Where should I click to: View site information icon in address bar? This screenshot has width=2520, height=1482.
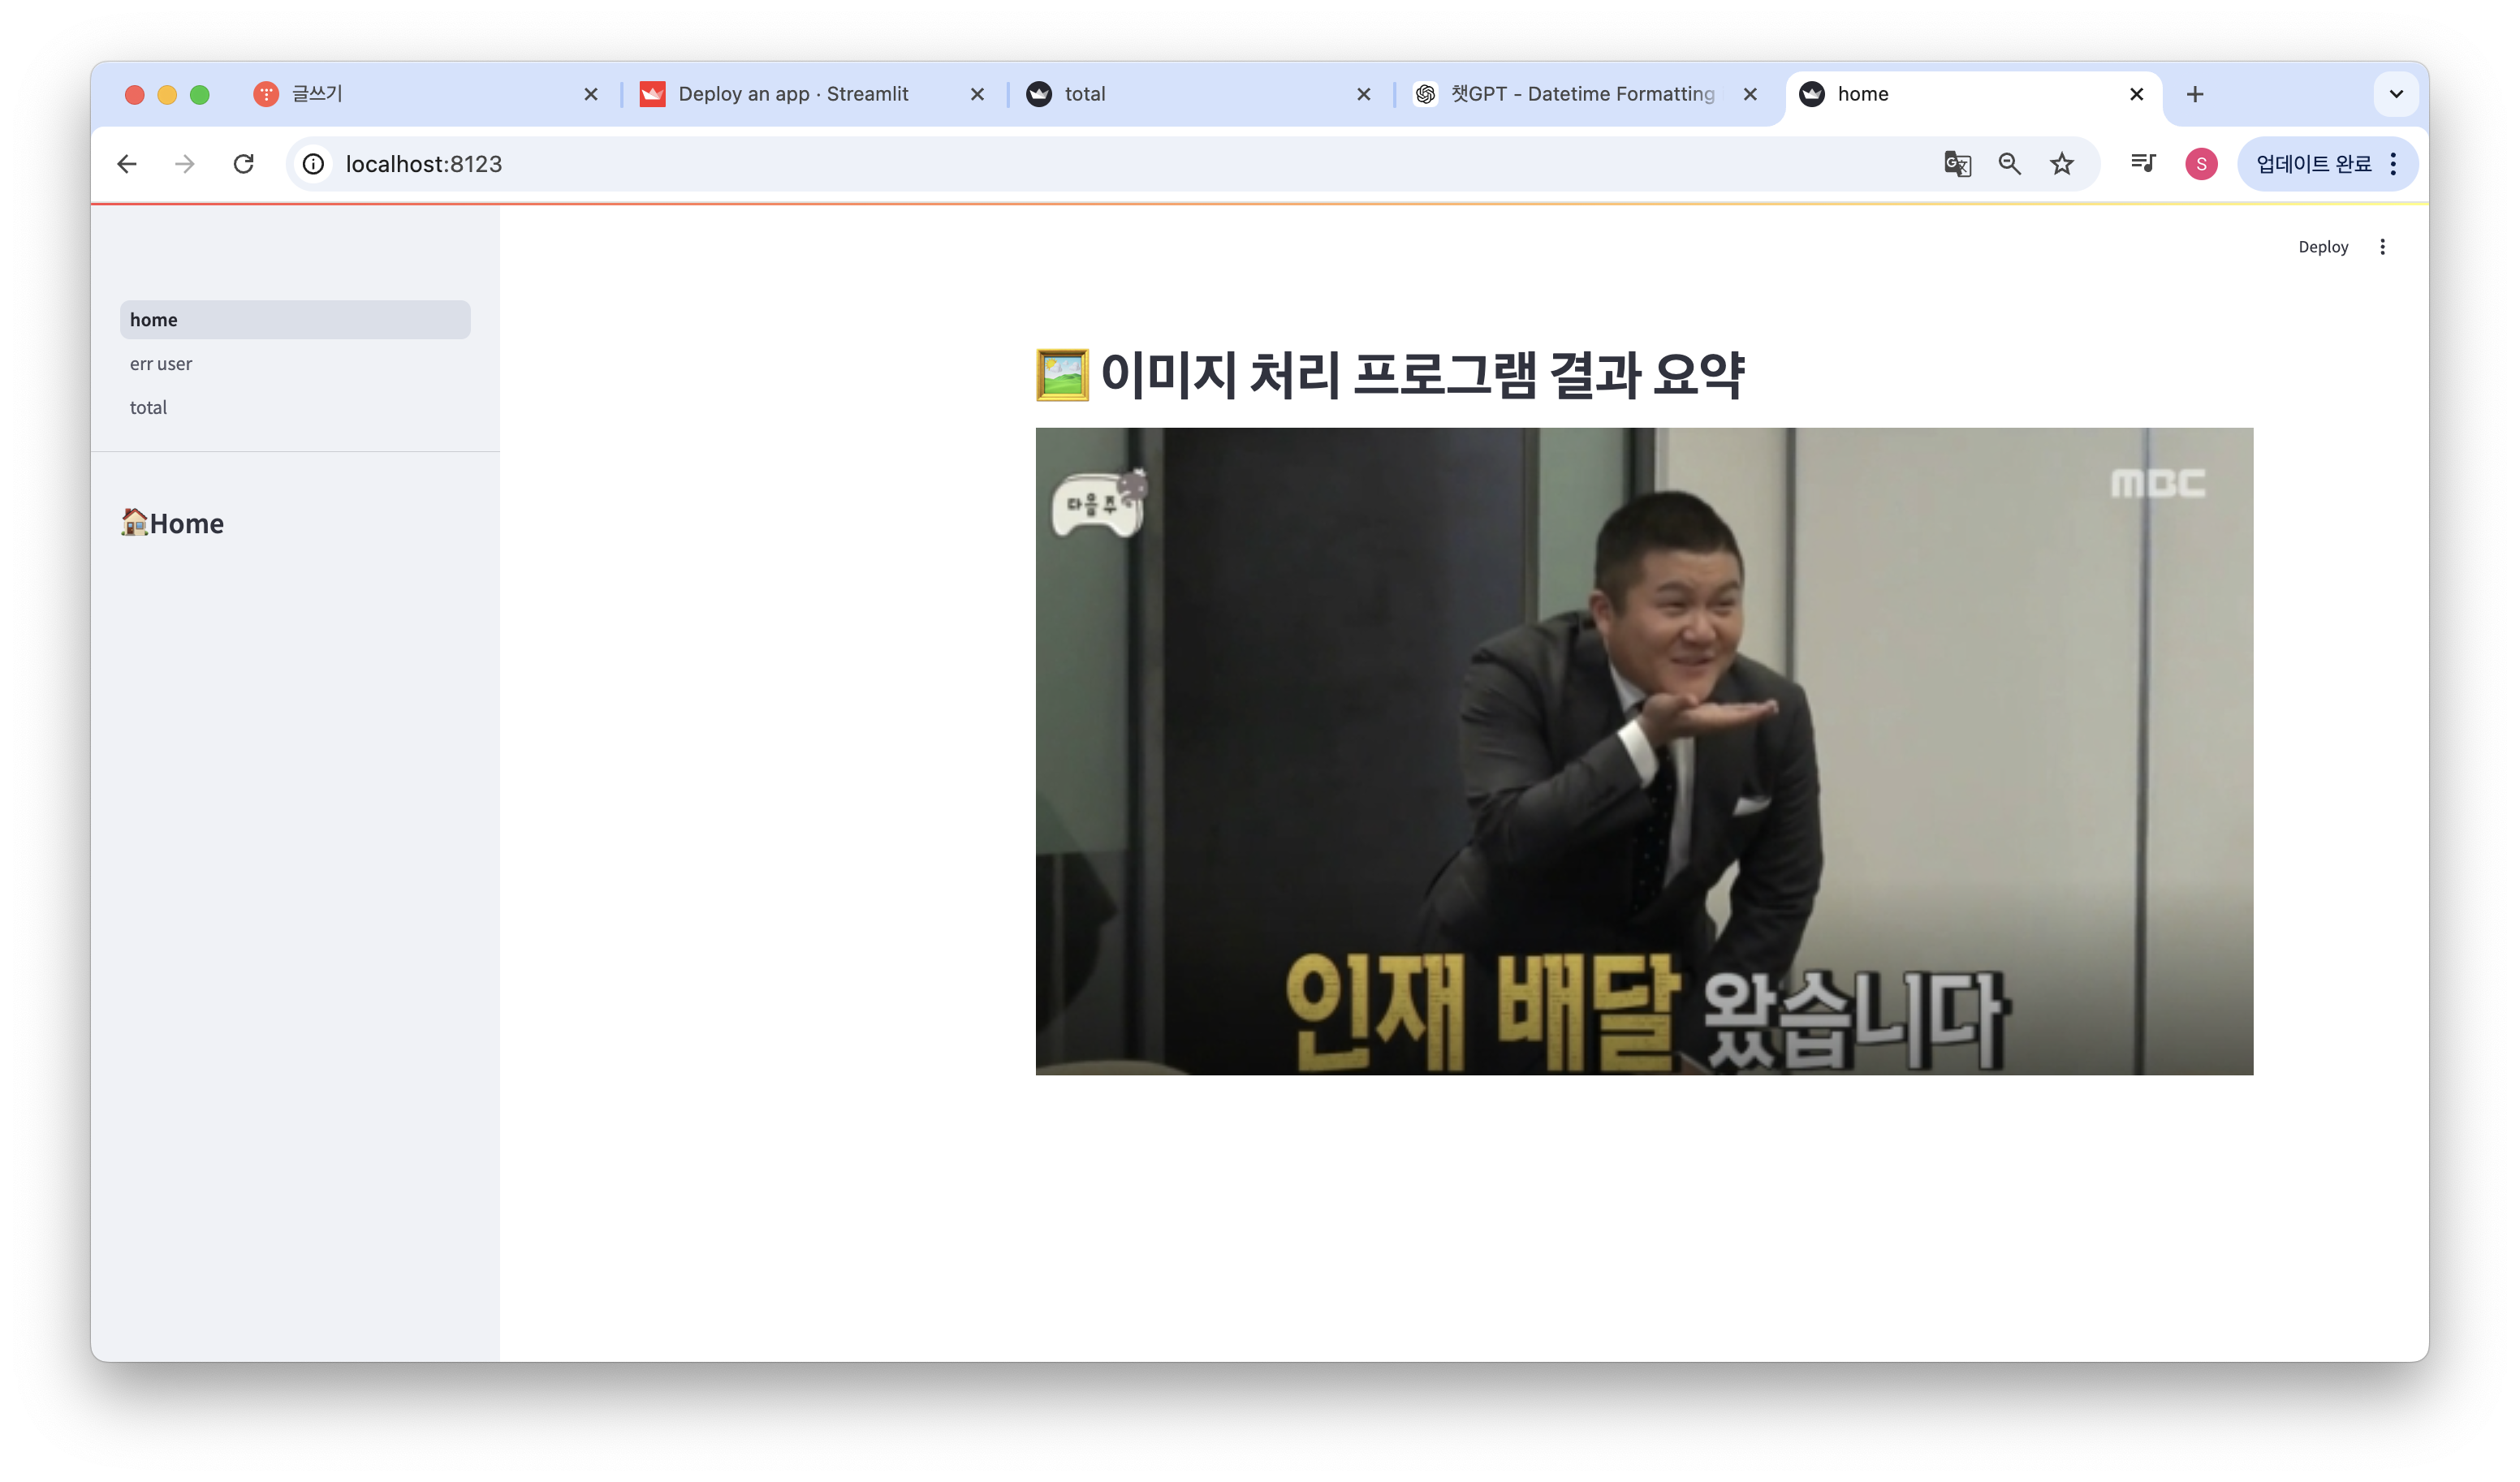pos(313,164)
